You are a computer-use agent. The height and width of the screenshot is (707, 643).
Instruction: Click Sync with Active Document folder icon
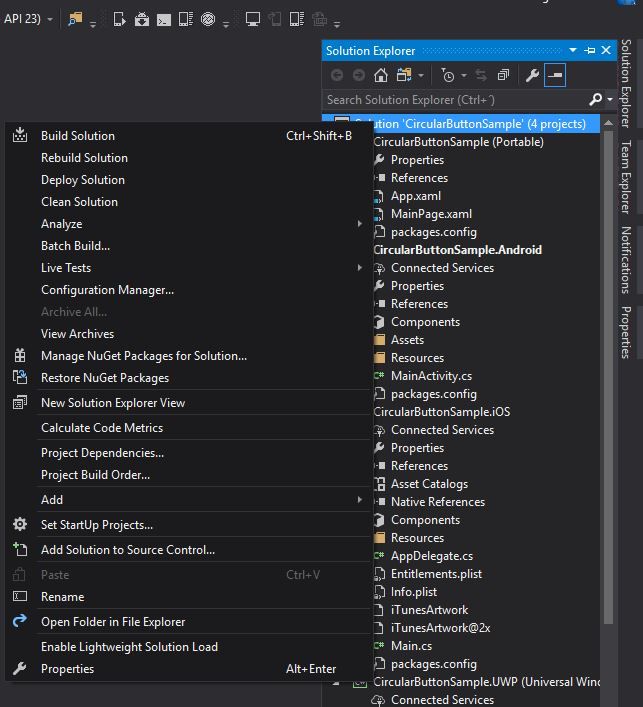pyautogui.click(x=404, y=75)
